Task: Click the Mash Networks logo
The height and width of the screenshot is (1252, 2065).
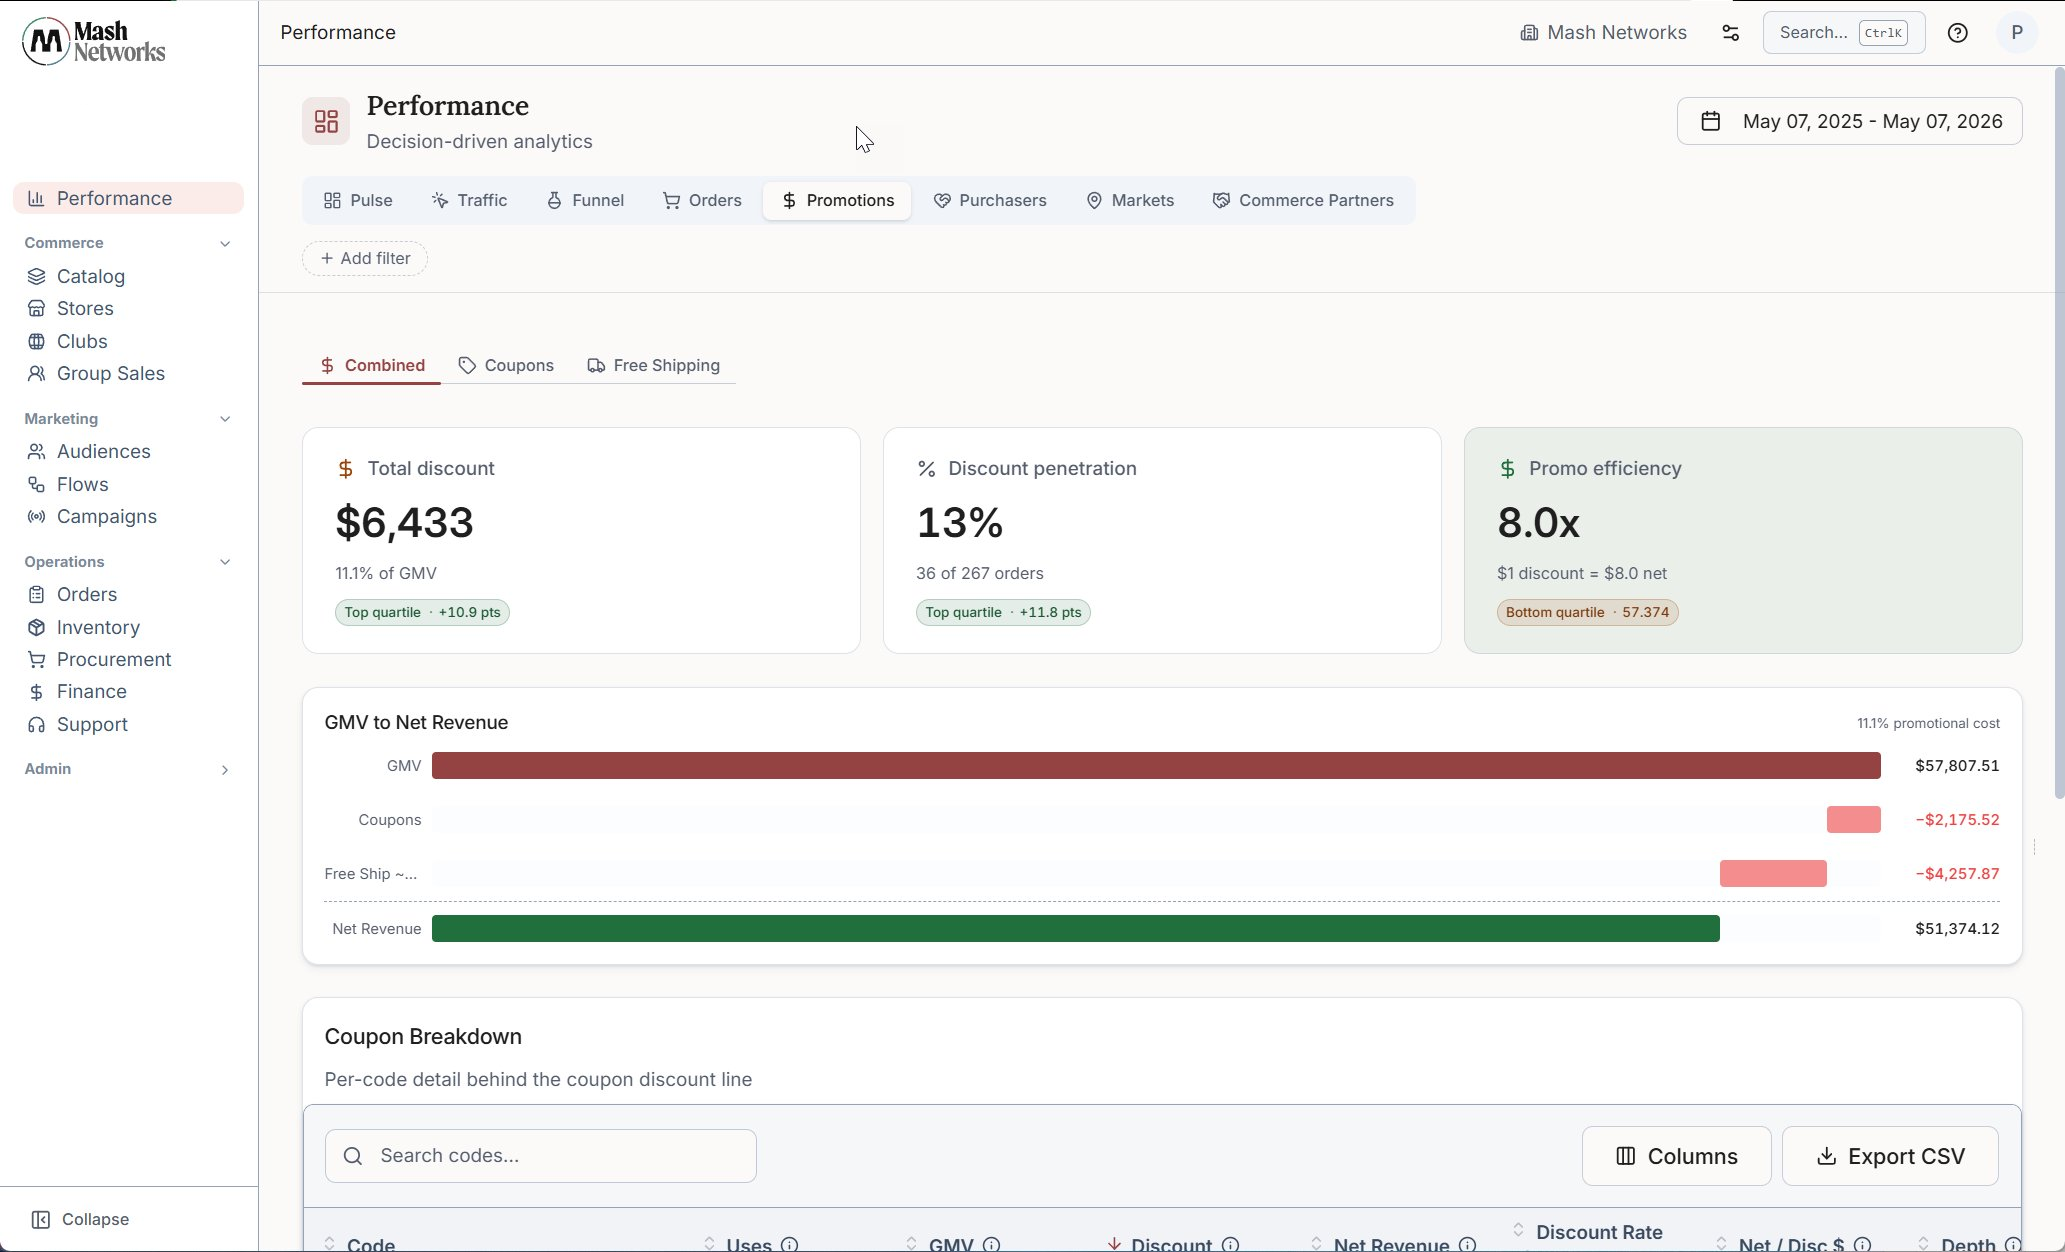Action: pos(94,41)
